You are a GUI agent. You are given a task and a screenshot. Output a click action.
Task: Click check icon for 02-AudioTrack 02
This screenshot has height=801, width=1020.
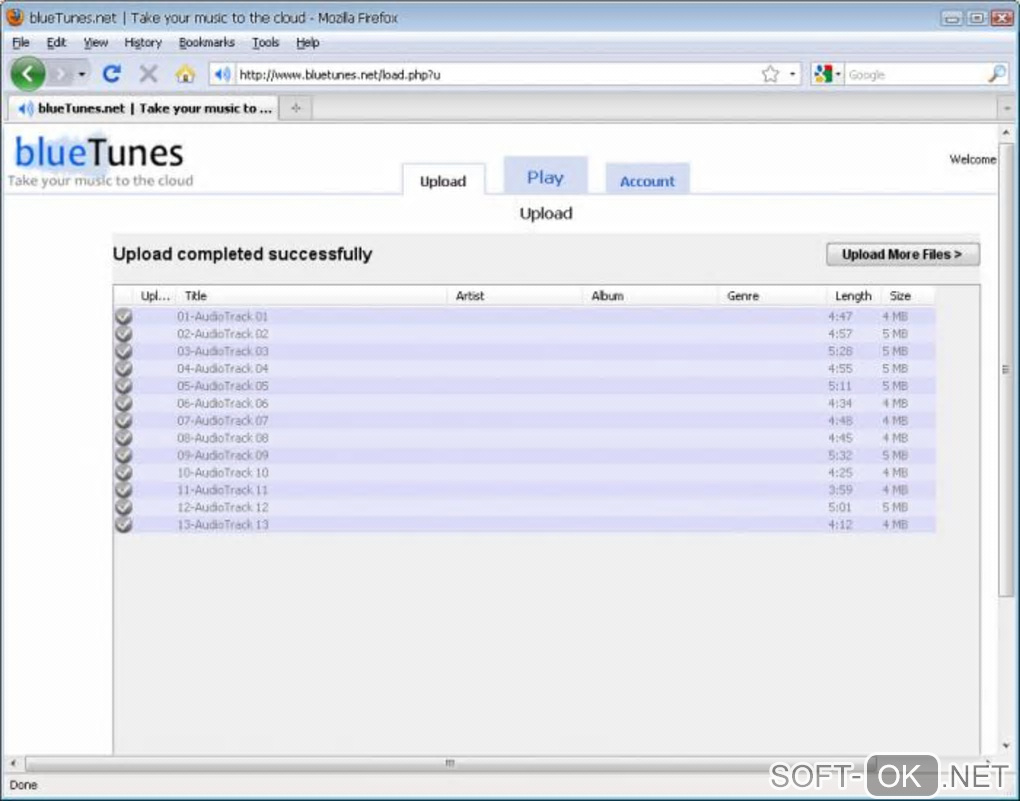(124, 333)
